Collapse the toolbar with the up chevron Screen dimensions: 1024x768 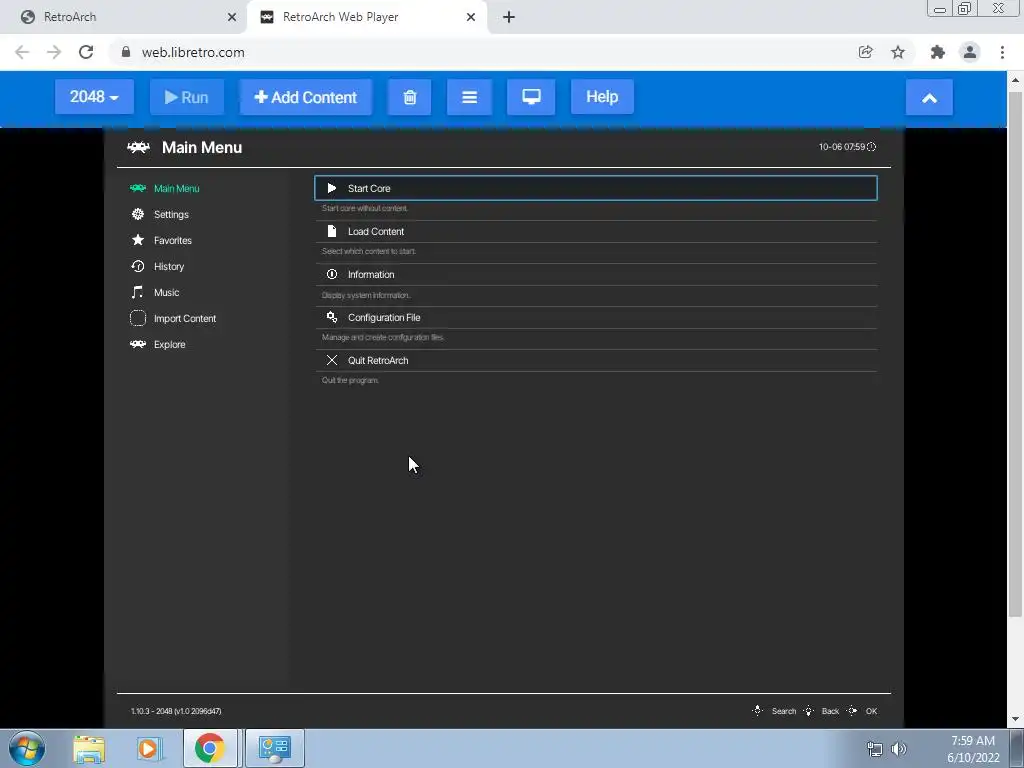coord(929,97)
